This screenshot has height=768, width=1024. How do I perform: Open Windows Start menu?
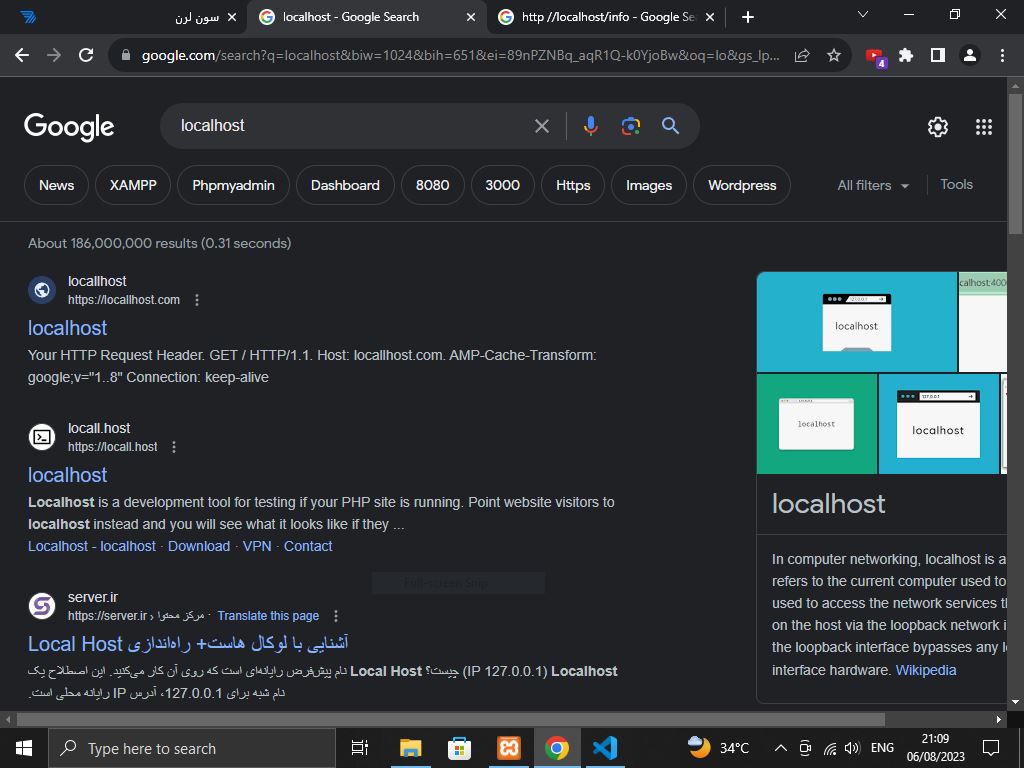click(x=24, y=748)
